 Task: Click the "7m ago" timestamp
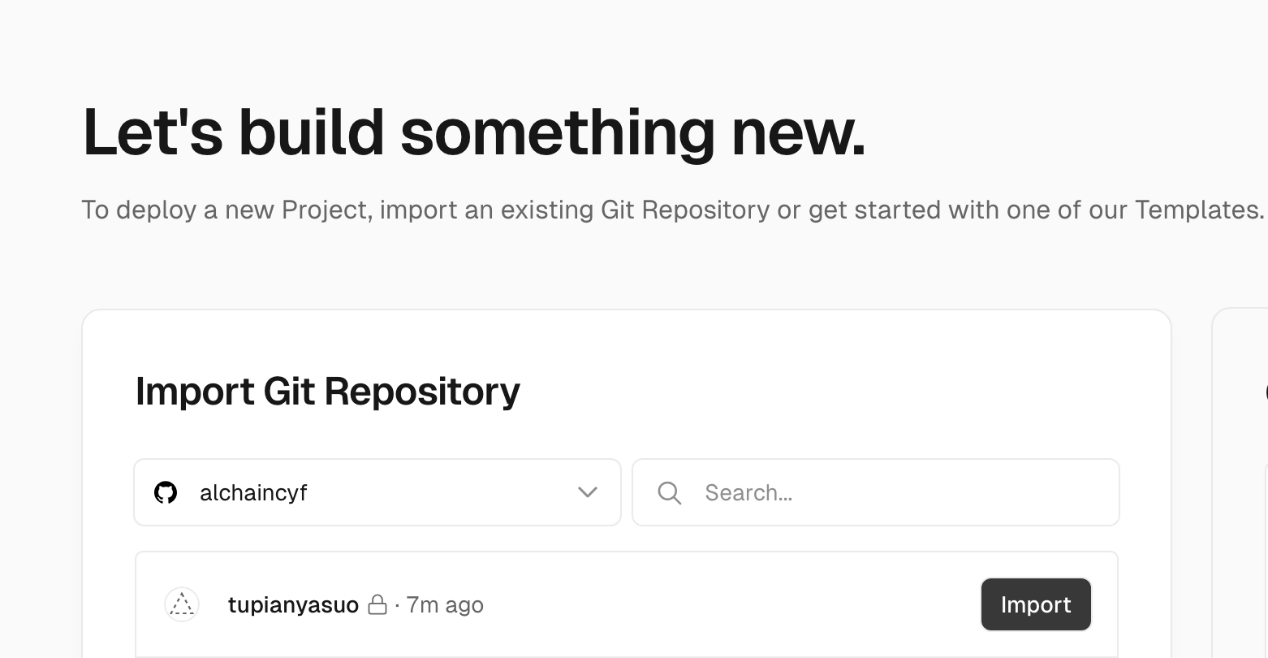point(445,605)
